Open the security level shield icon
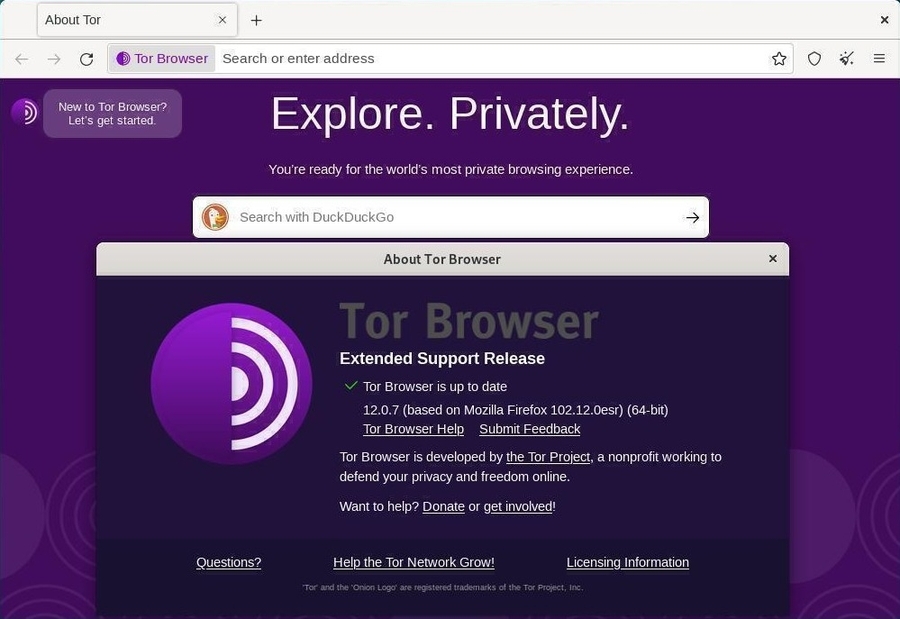Screen dimensions: 900x619 814,59
